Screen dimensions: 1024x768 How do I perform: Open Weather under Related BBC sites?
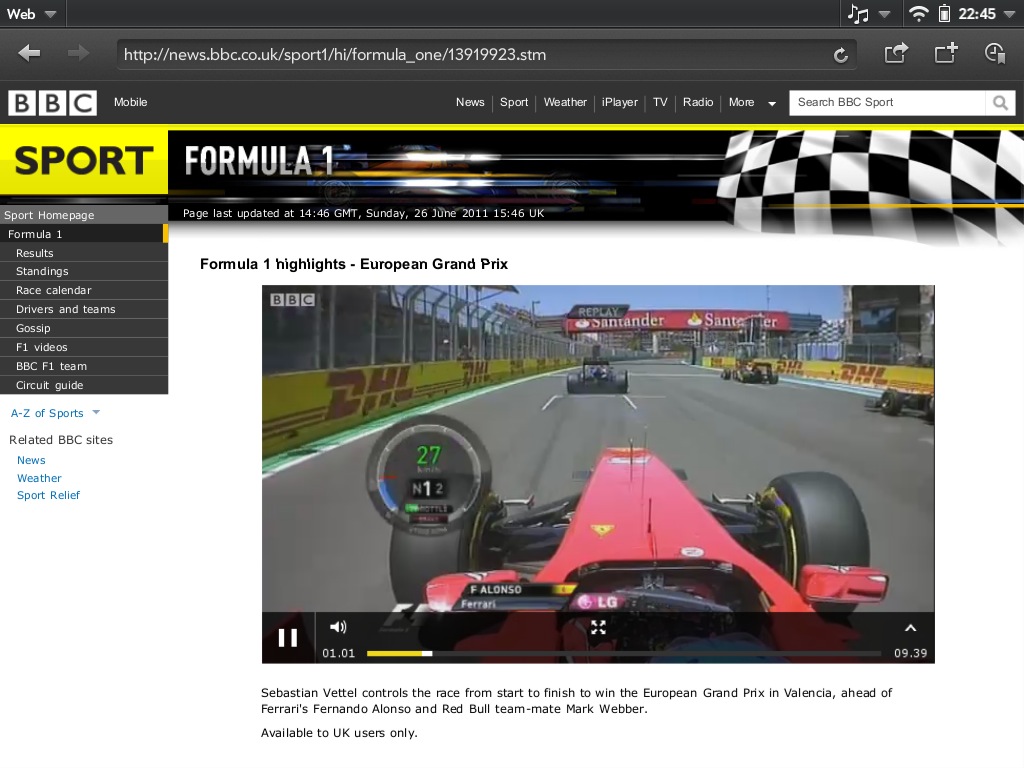[x=39, y=478]
